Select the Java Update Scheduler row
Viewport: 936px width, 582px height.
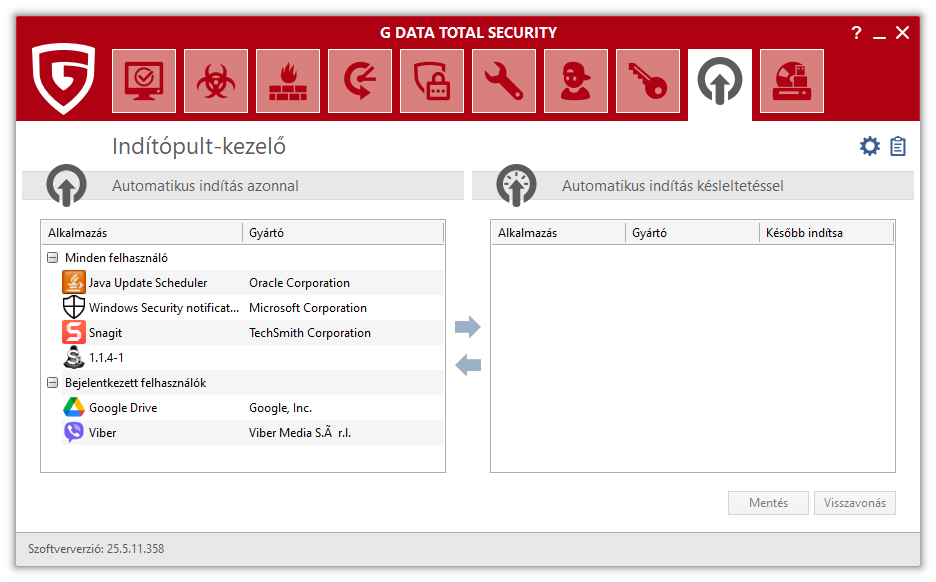pos(253,283)
